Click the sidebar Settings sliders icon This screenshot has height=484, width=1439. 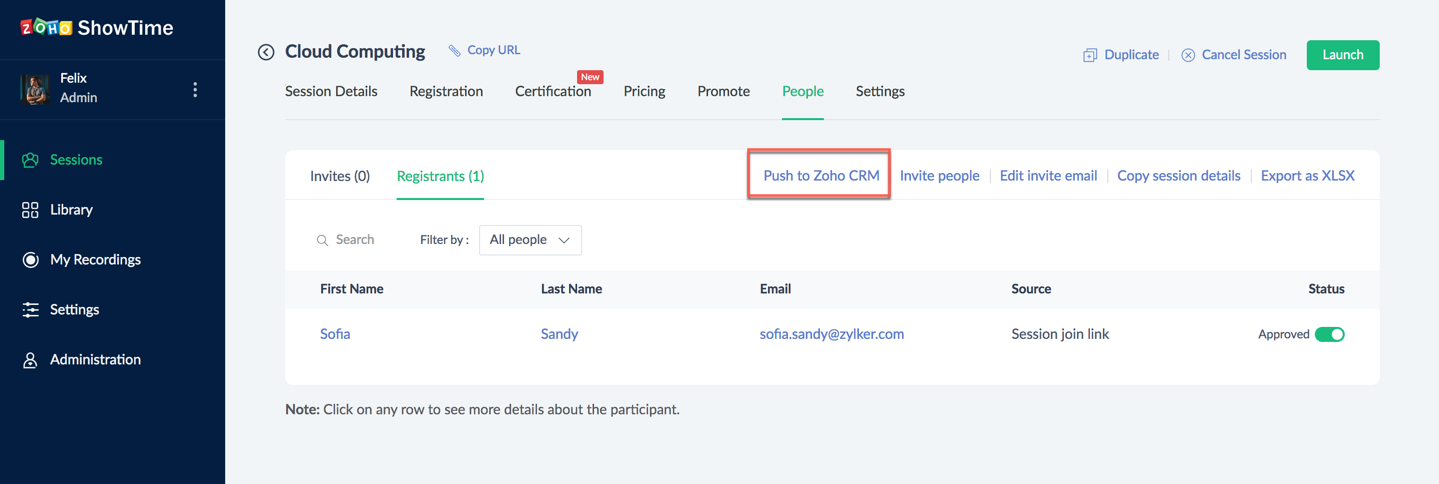pos(30,310)
